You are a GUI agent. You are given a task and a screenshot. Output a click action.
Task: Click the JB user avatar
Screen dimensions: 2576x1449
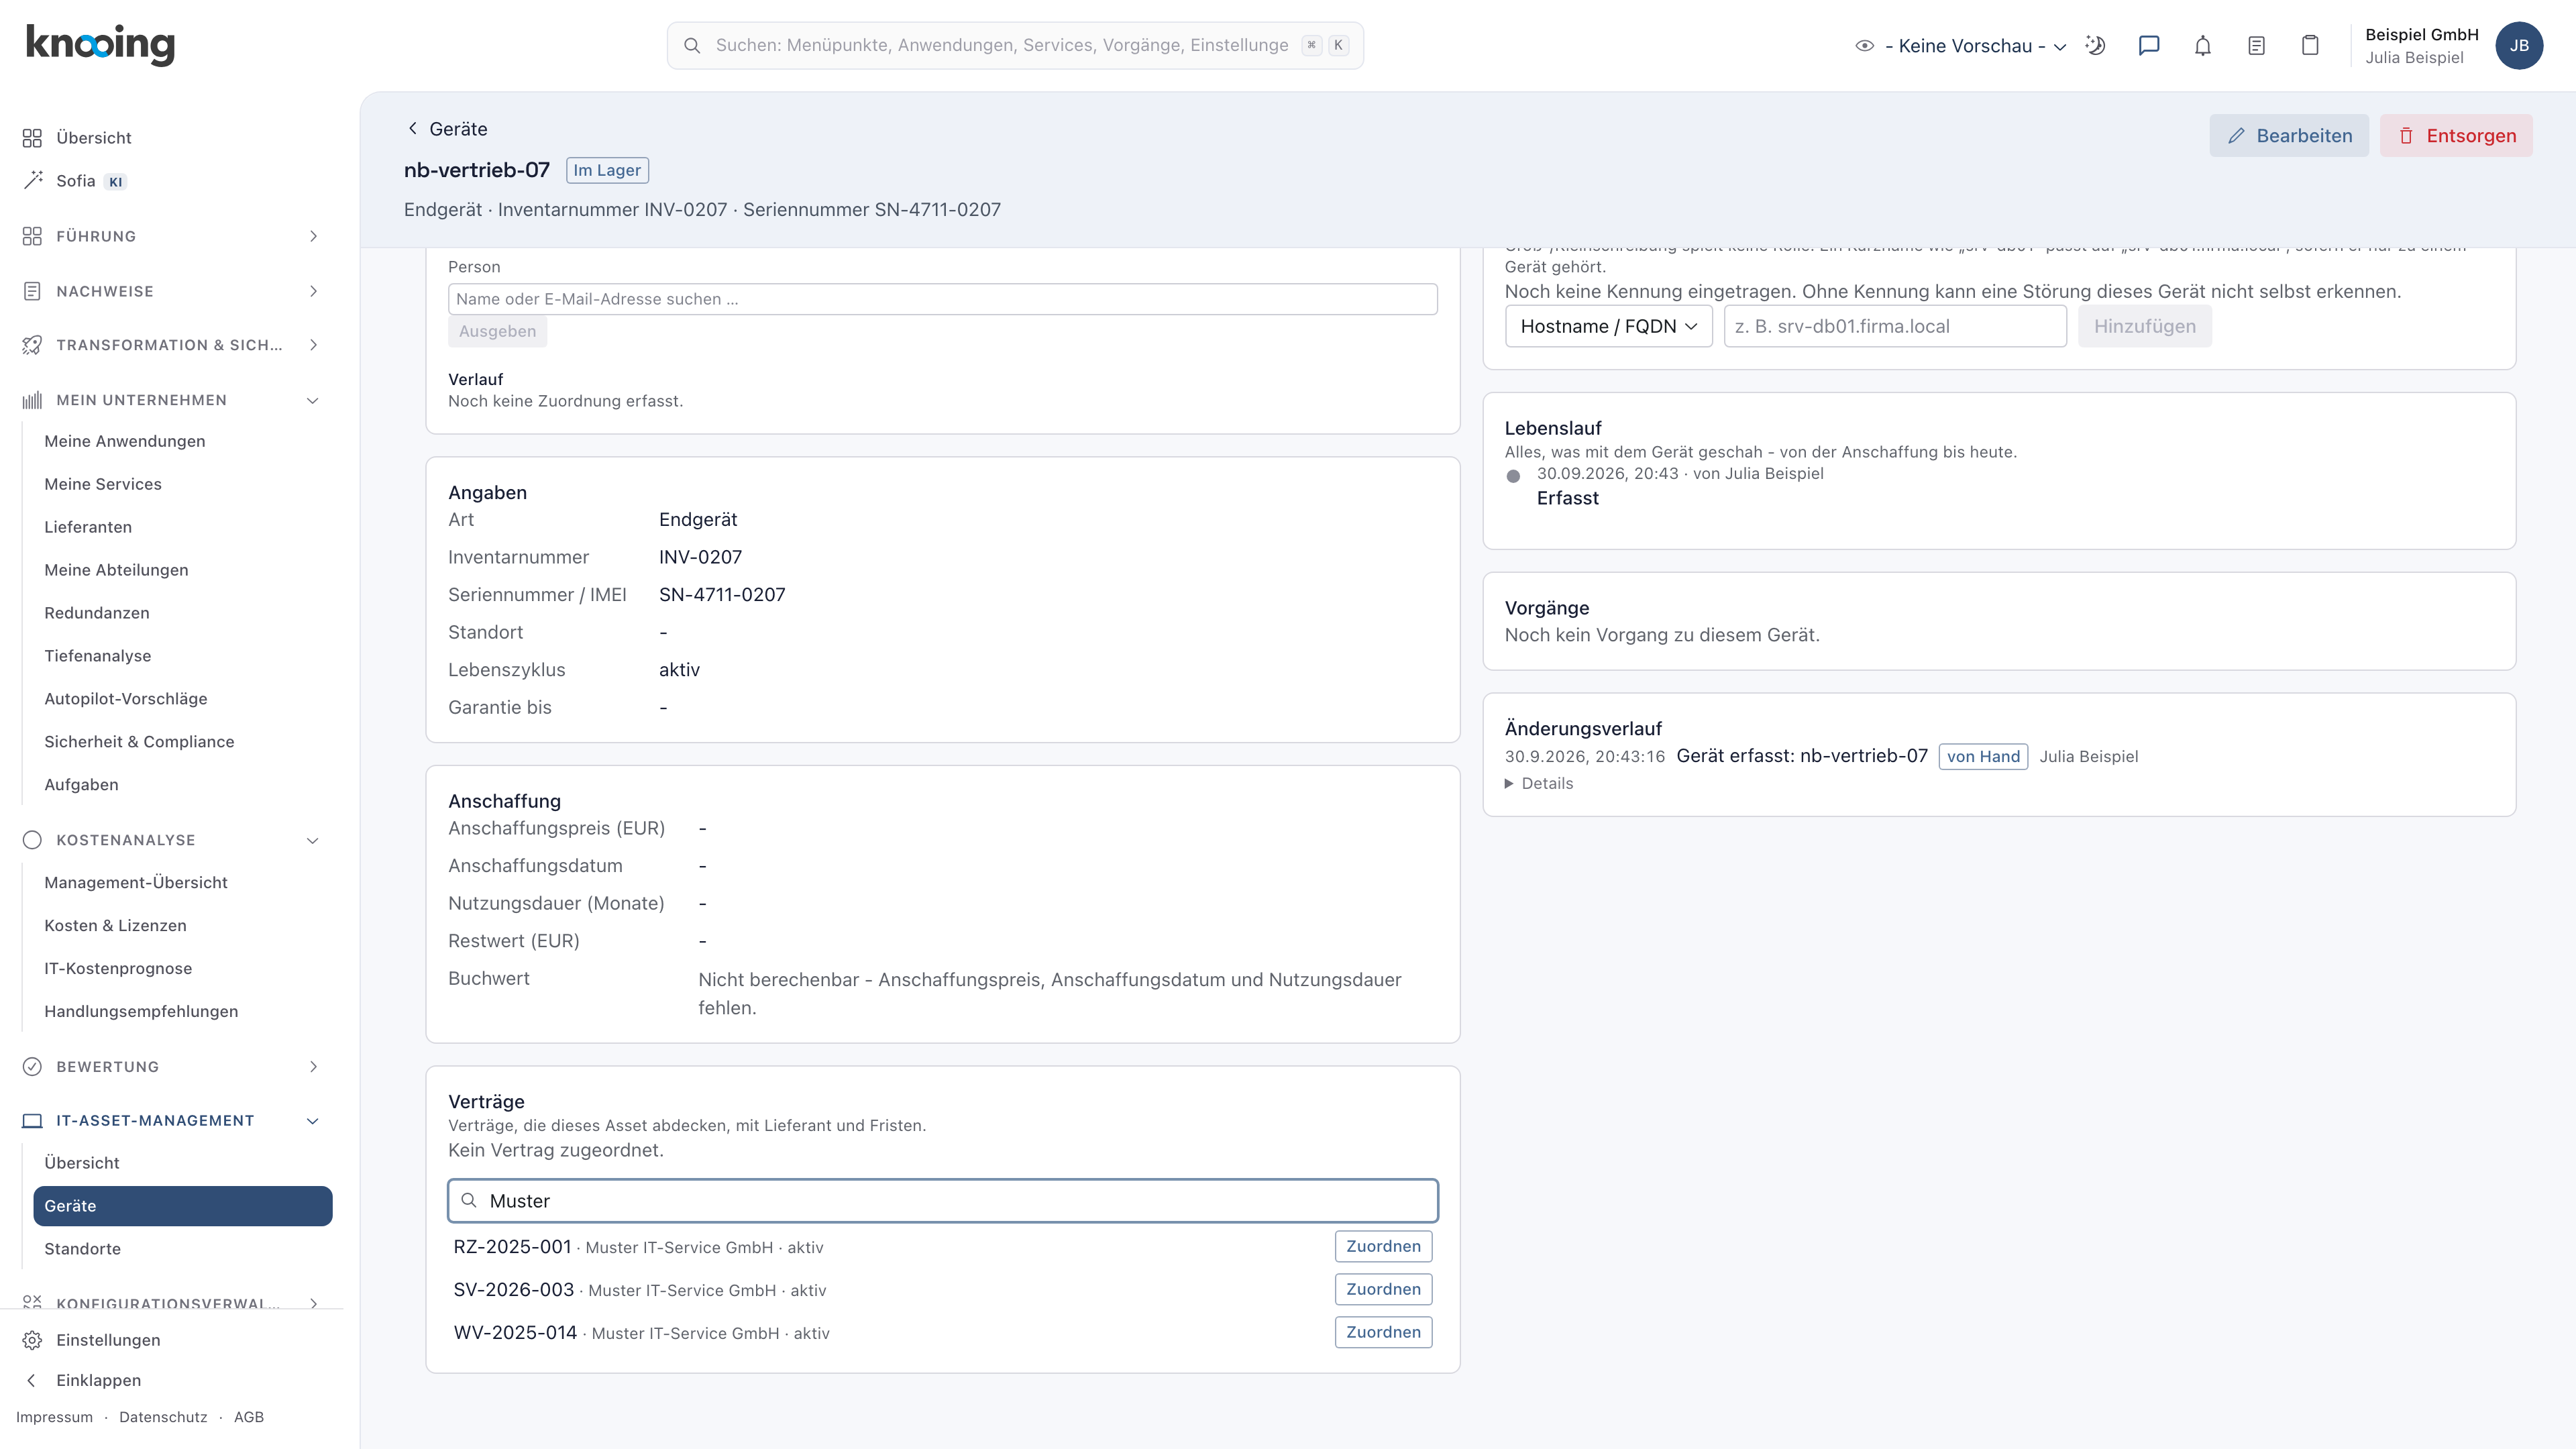[2519, 45]
